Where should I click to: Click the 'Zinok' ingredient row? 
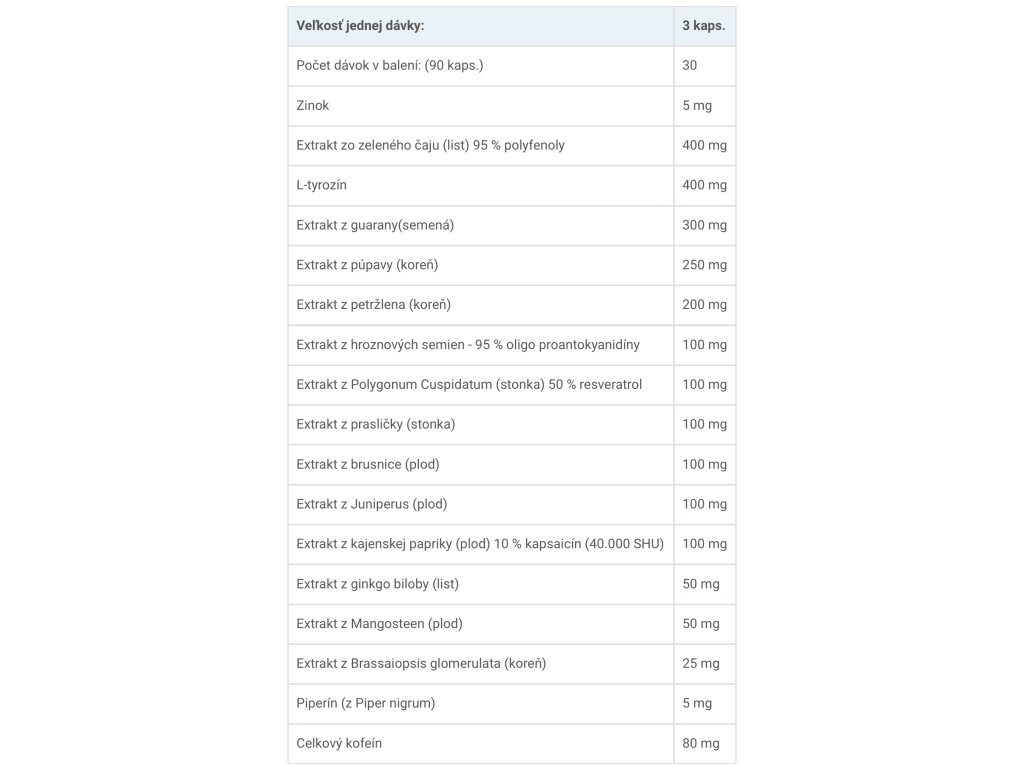(313, 105)
